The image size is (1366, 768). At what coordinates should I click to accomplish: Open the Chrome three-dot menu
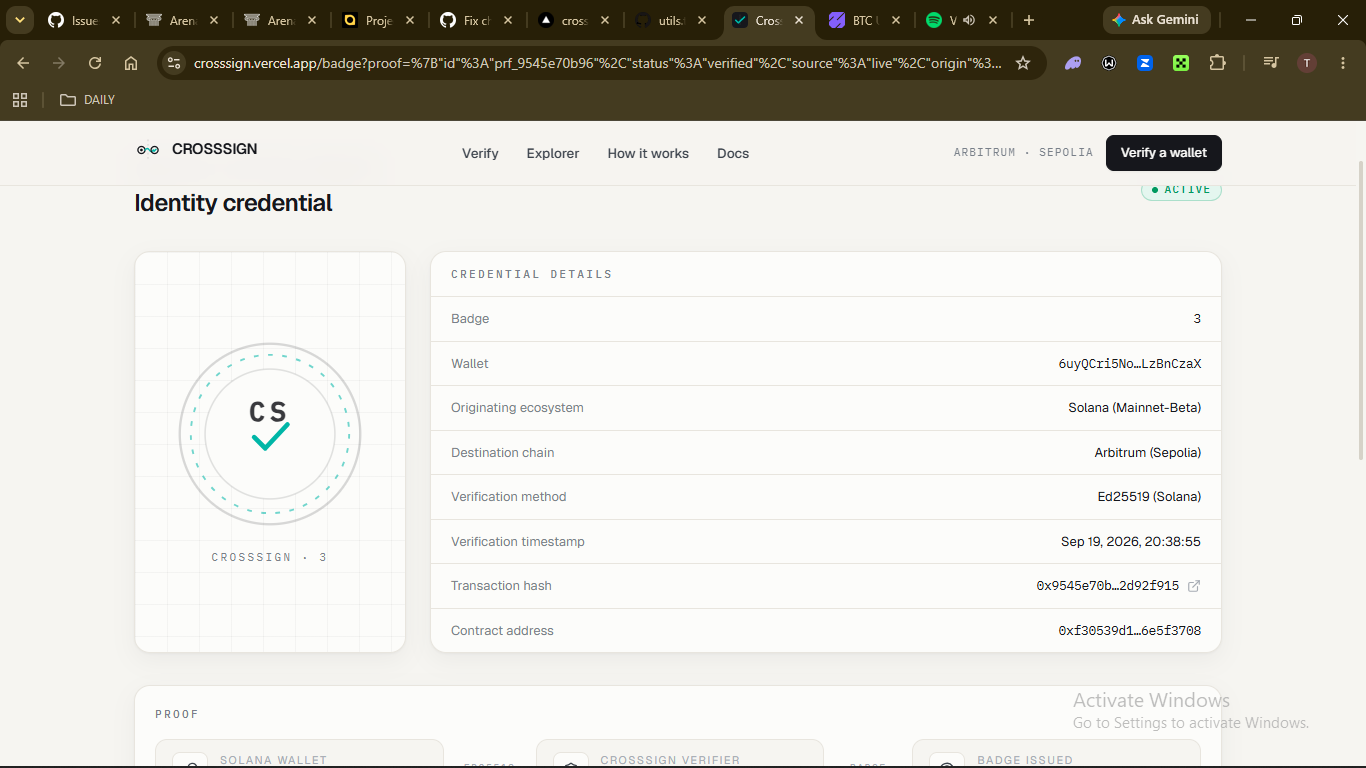point(1343,63)
